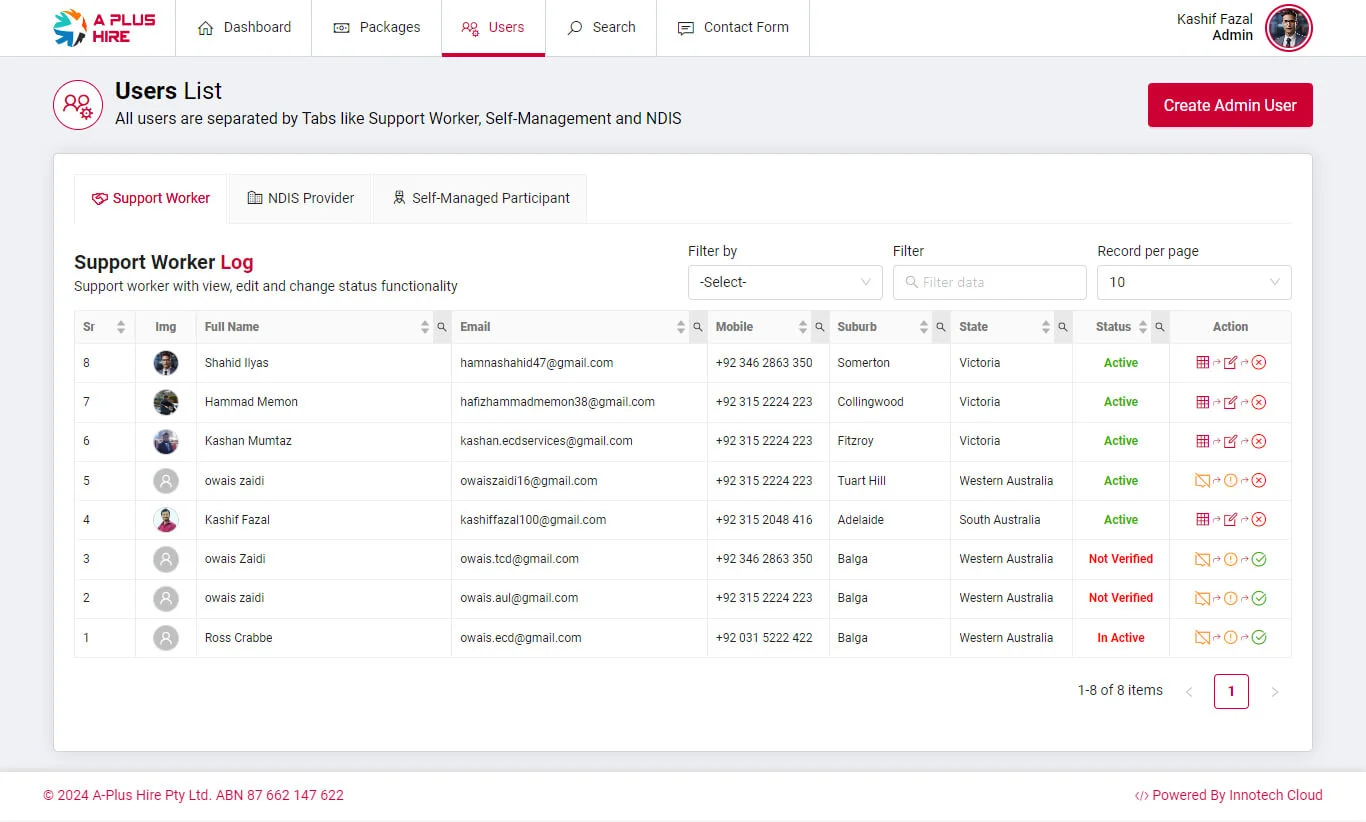
Task: Click the edit icon for Shahid Ilyas
Action: click(1231, 363)
